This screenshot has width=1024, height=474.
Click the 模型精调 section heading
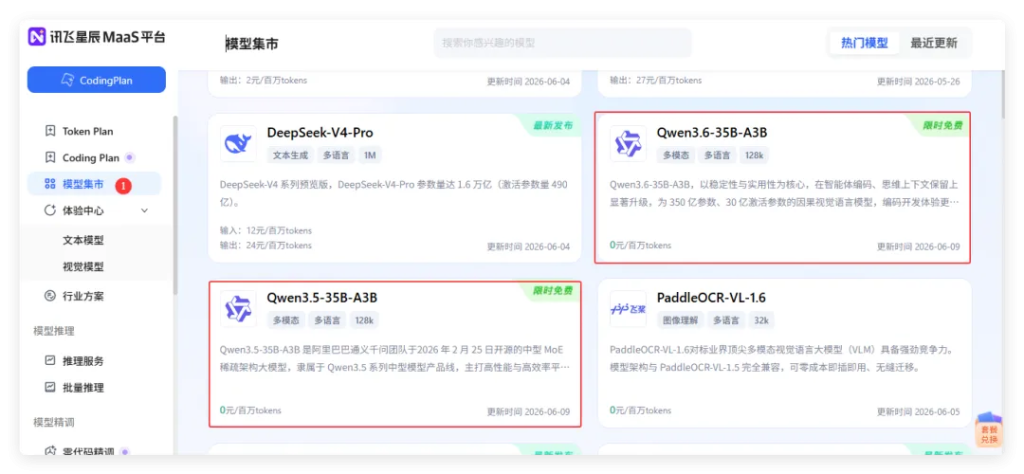coord(54,422)
